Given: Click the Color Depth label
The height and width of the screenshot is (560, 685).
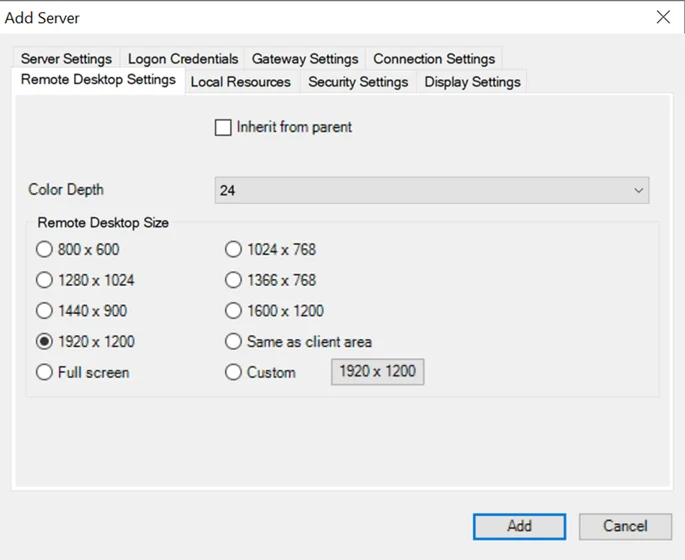Looking at the screenshot, I should 66,190.
